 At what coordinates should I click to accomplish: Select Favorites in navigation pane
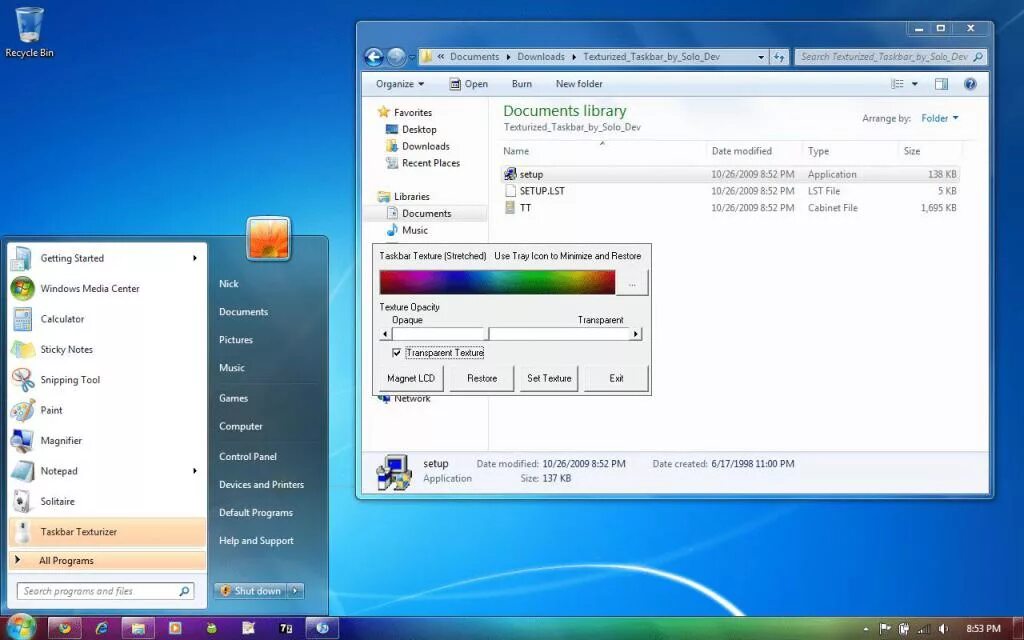(405, 112)
